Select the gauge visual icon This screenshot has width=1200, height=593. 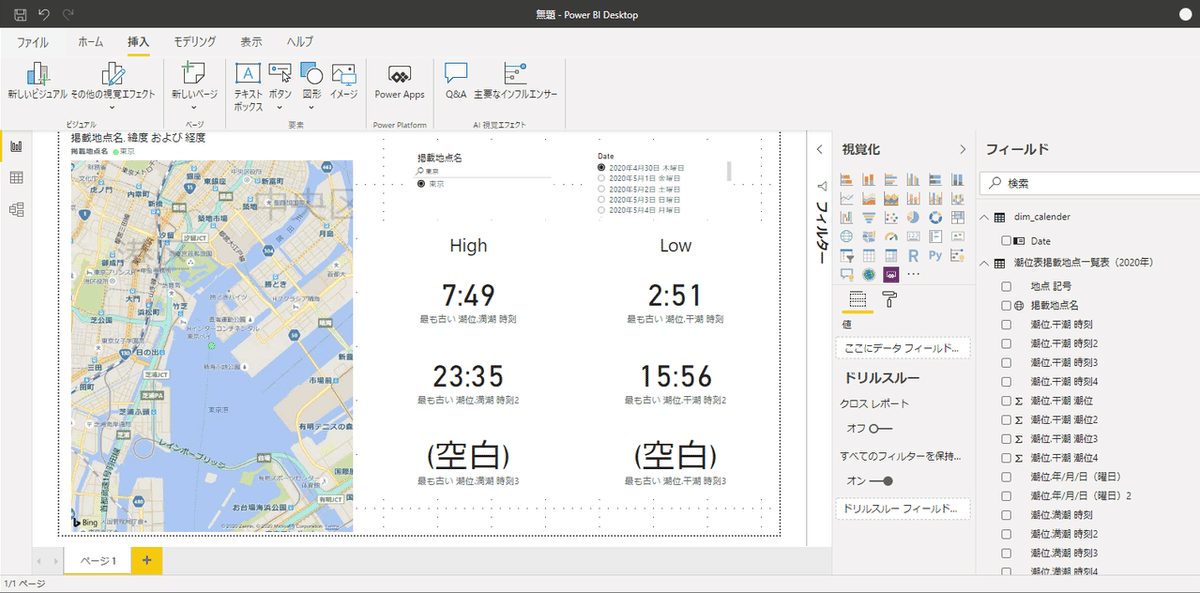(891, 236)
